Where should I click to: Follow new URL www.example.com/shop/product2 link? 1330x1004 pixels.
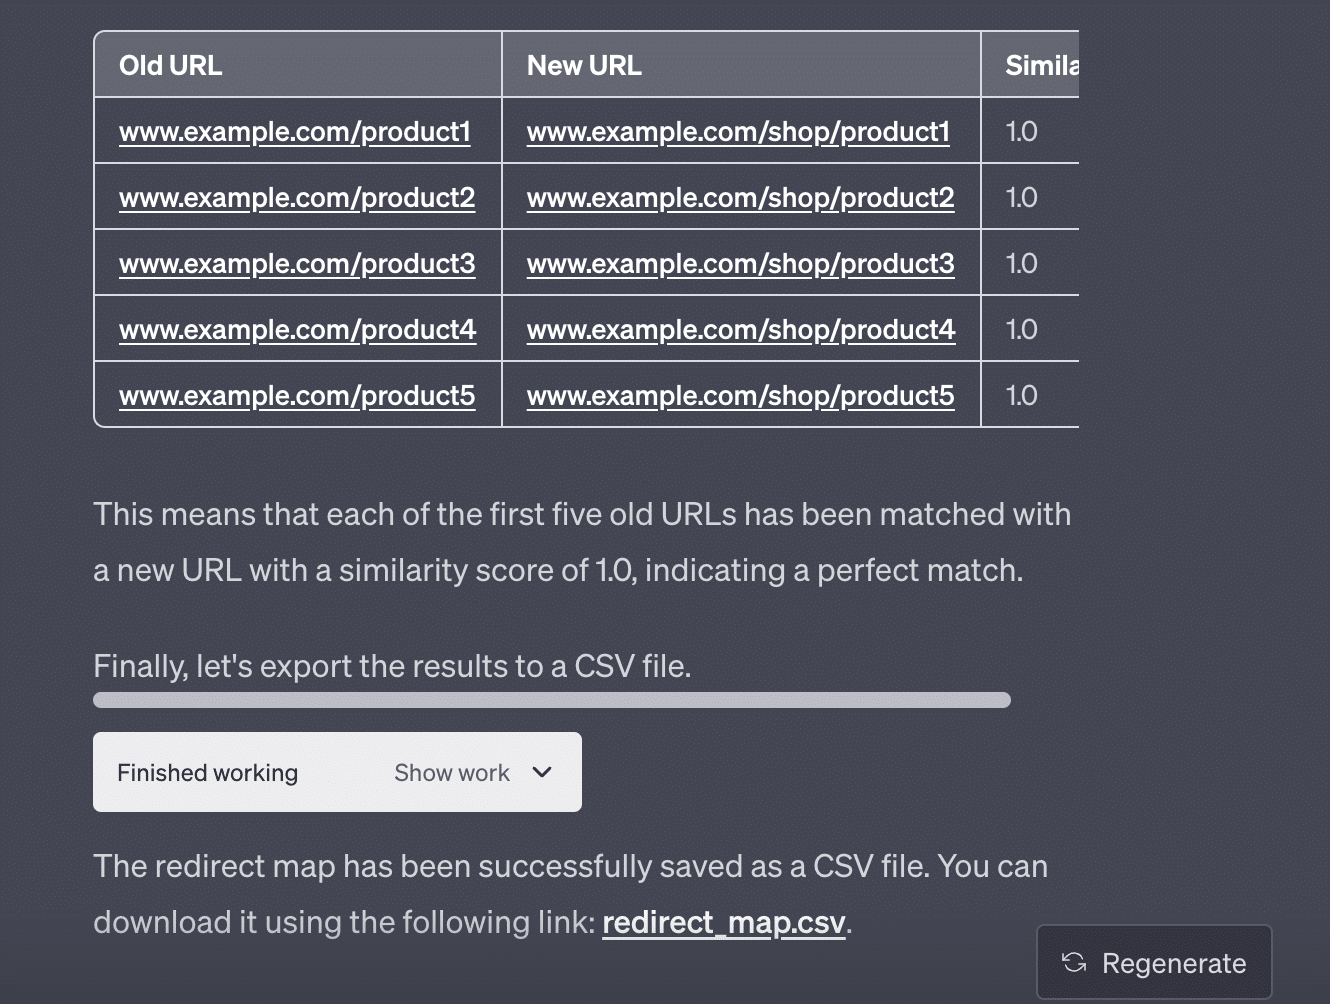740,198
